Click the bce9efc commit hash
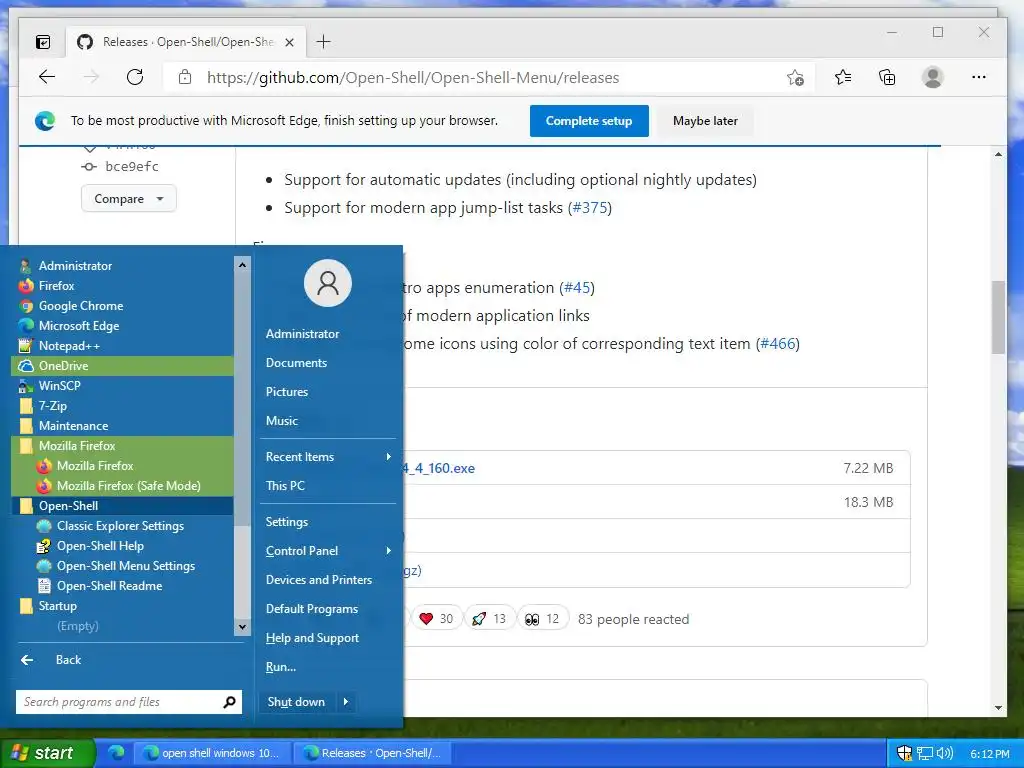This screenshot has width=1024, height=768. pos(131,167)
